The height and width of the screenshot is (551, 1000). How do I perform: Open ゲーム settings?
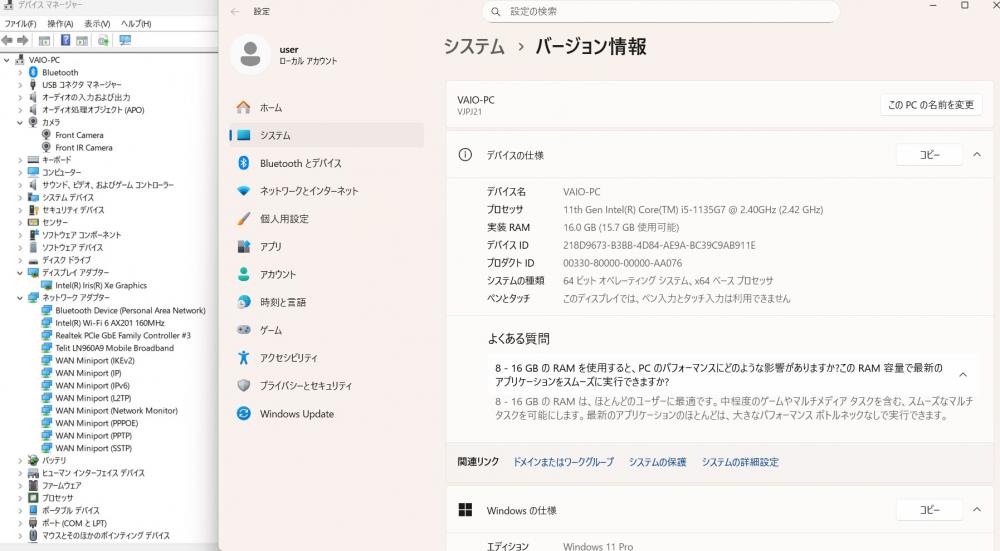pos(326,330)
